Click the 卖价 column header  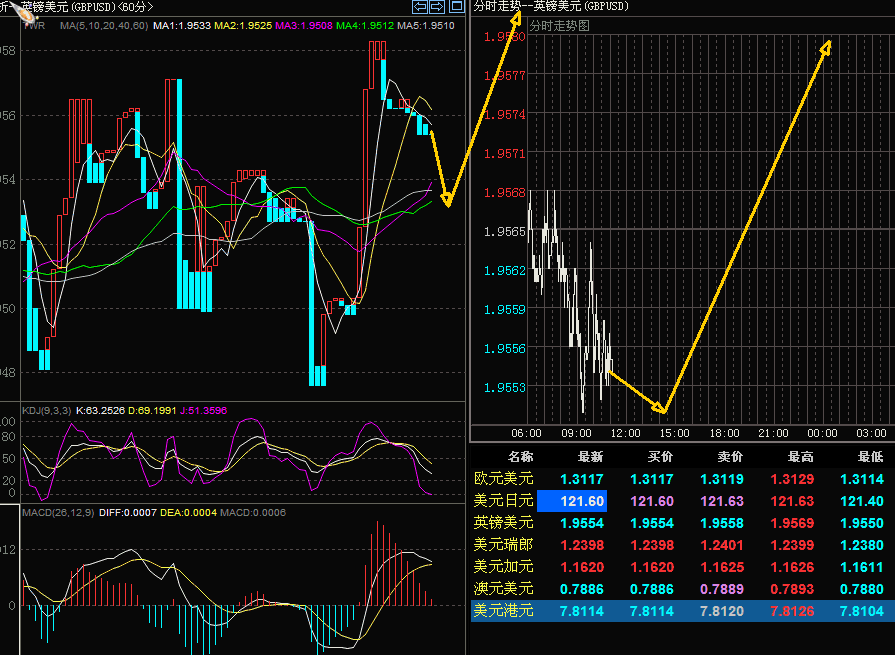pos(729,456)
